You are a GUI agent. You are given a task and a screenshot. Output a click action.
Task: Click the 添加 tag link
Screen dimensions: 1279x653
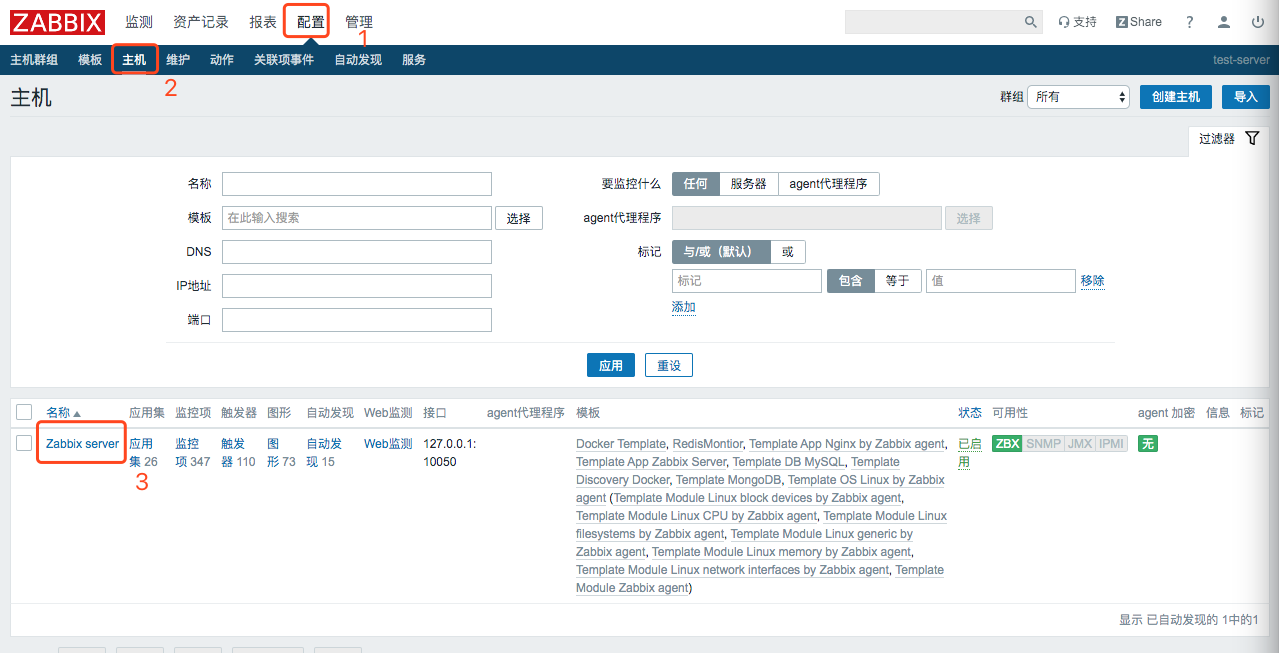pyautogui.click(x=684, y=307)
